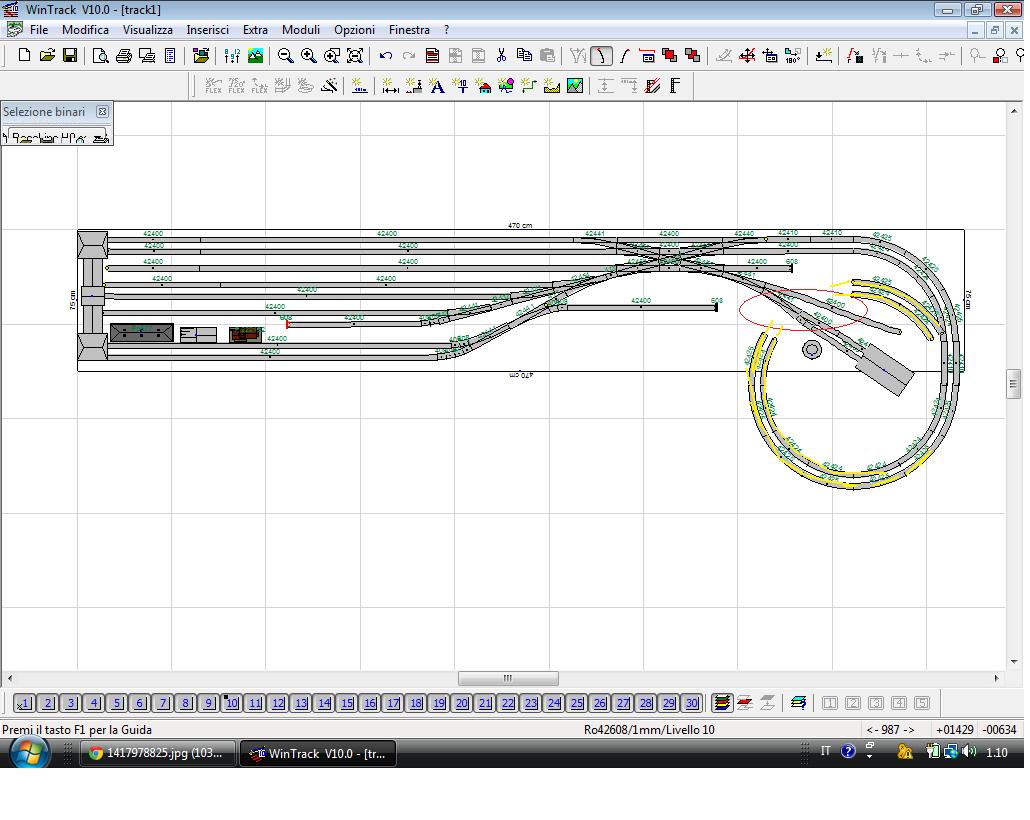Open the ? help menu
Viewport: 1030px width, 820px height.
pos(447,30)
